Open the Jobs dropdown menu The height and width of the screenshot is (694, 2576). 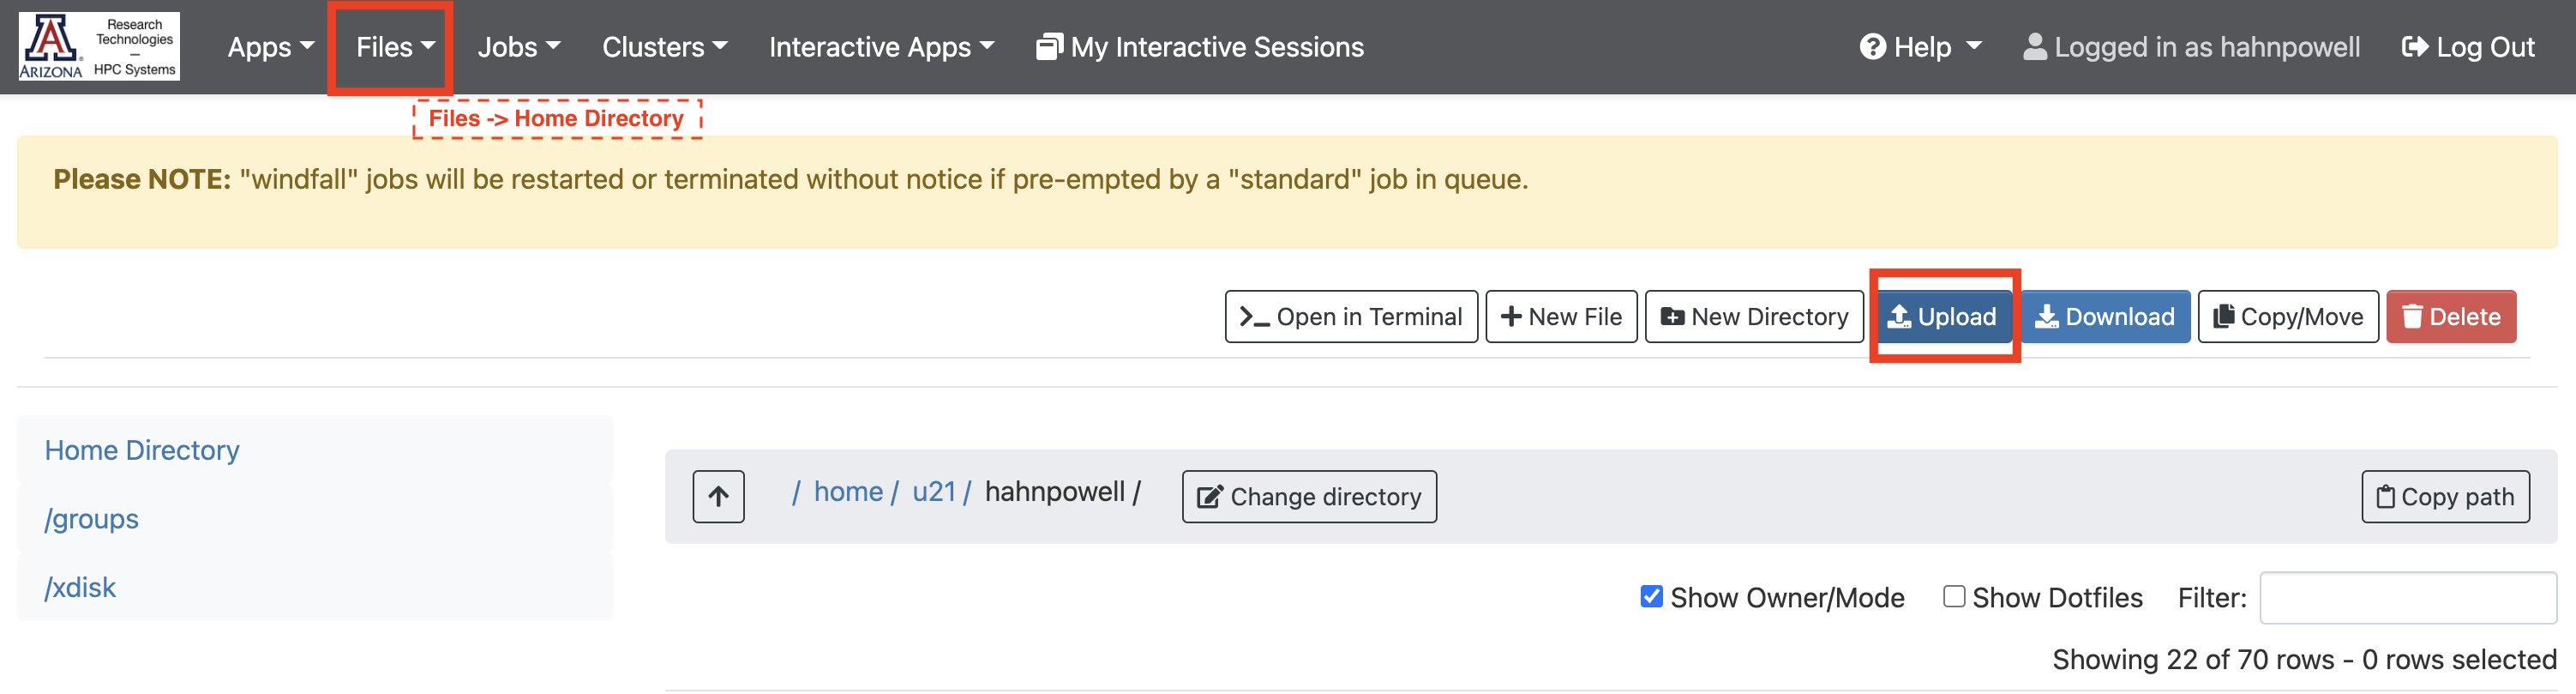(x=519, y=47)
